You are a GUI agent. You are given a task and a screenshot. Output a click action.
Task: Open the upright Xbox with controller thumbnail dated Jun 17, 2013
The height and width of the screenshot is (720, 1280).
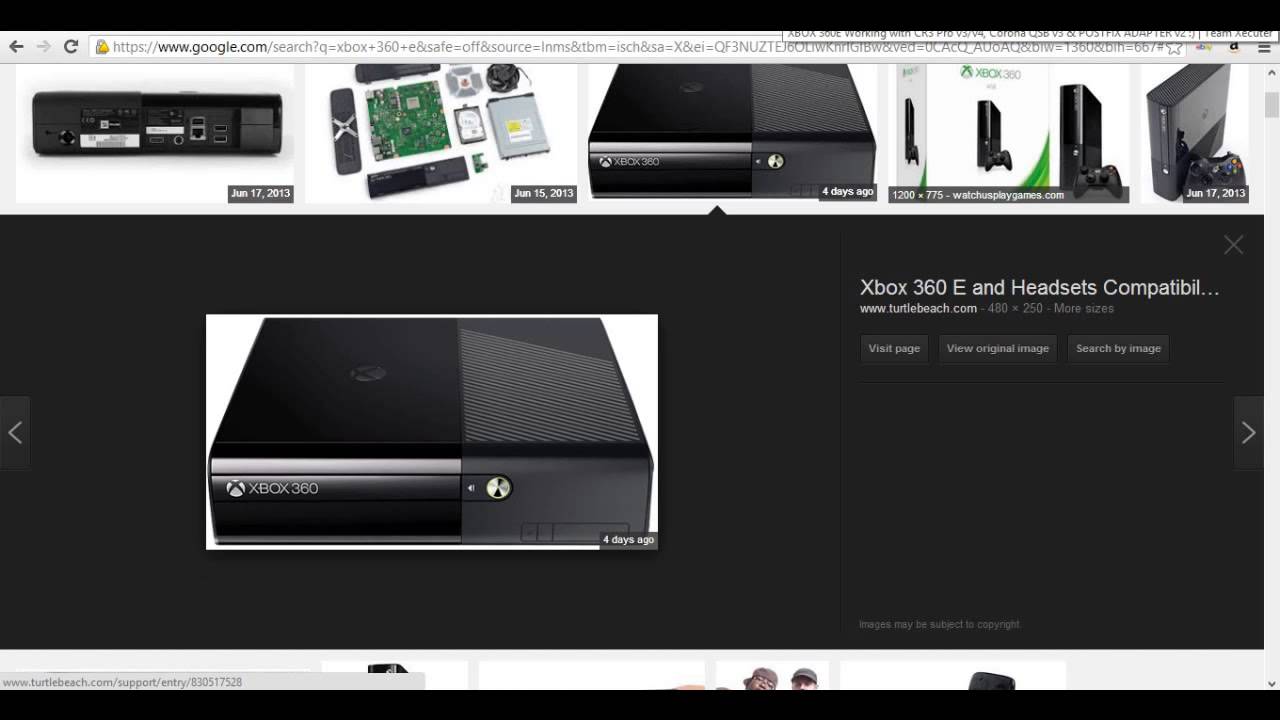click(x=1194, y=133)
